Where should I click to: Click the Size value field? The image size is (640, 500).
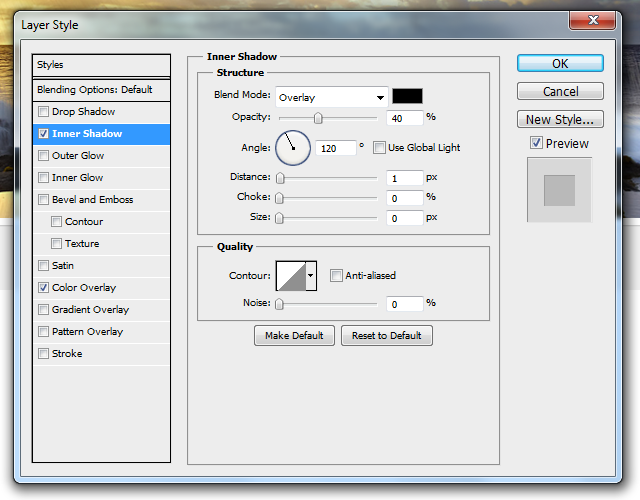pyautogui.click(x=404, y=218)
